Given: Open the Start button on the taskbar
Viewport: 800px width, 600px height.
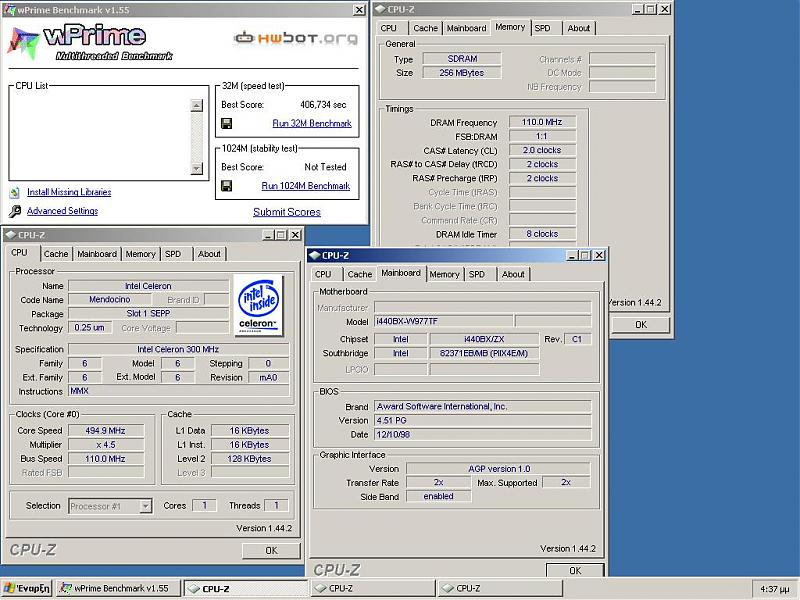Looking at the screenshot, I should coord(27,588).
